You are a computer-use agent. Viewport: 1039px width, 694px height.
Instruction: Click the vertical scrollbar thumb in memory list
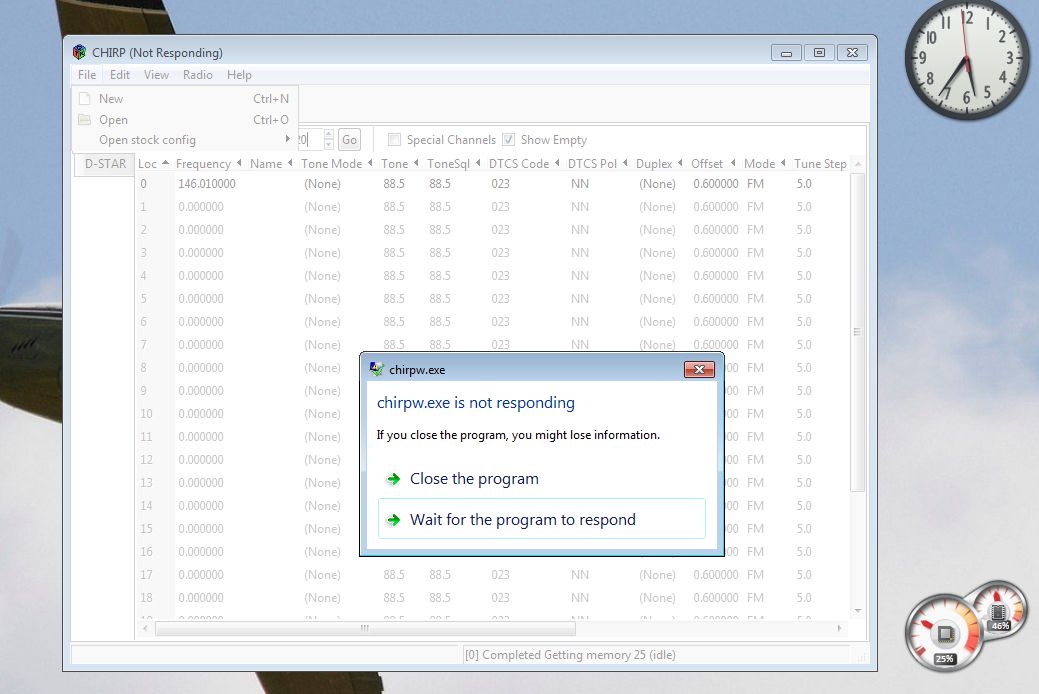click(x=857, y=331)
